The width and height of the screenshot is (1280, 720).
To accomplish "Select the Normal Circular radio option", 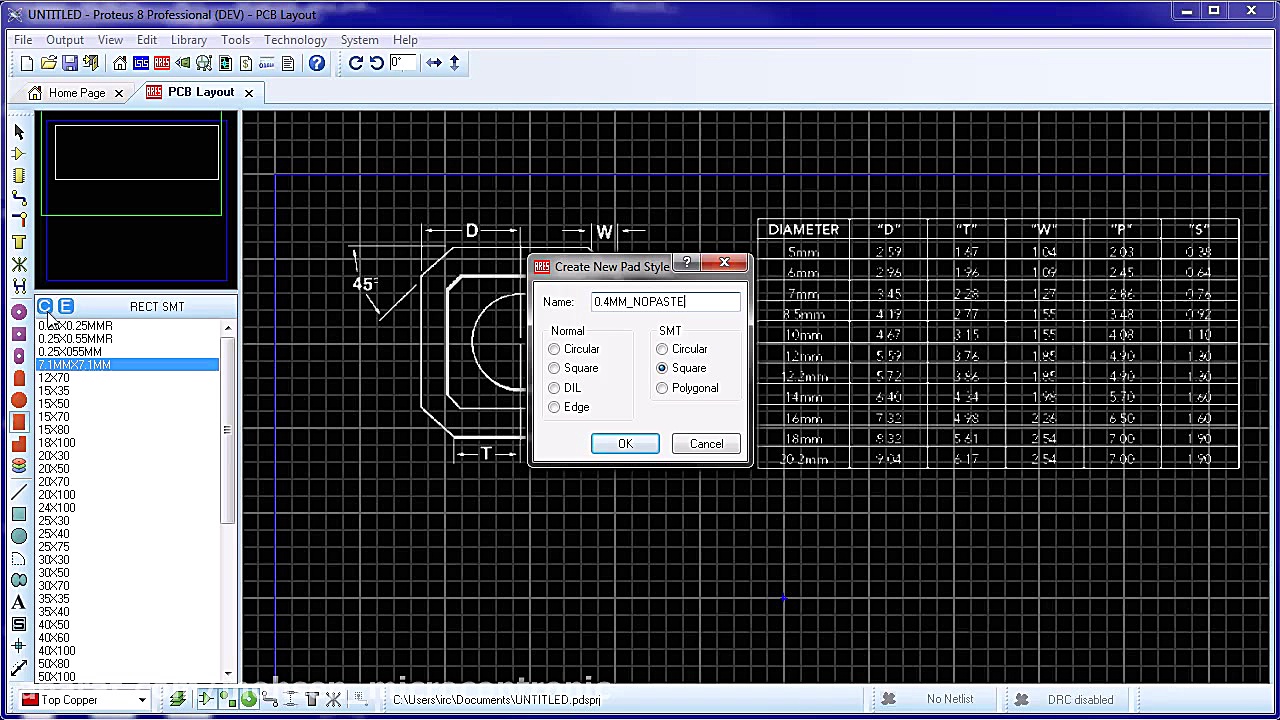I will (554, 349).
